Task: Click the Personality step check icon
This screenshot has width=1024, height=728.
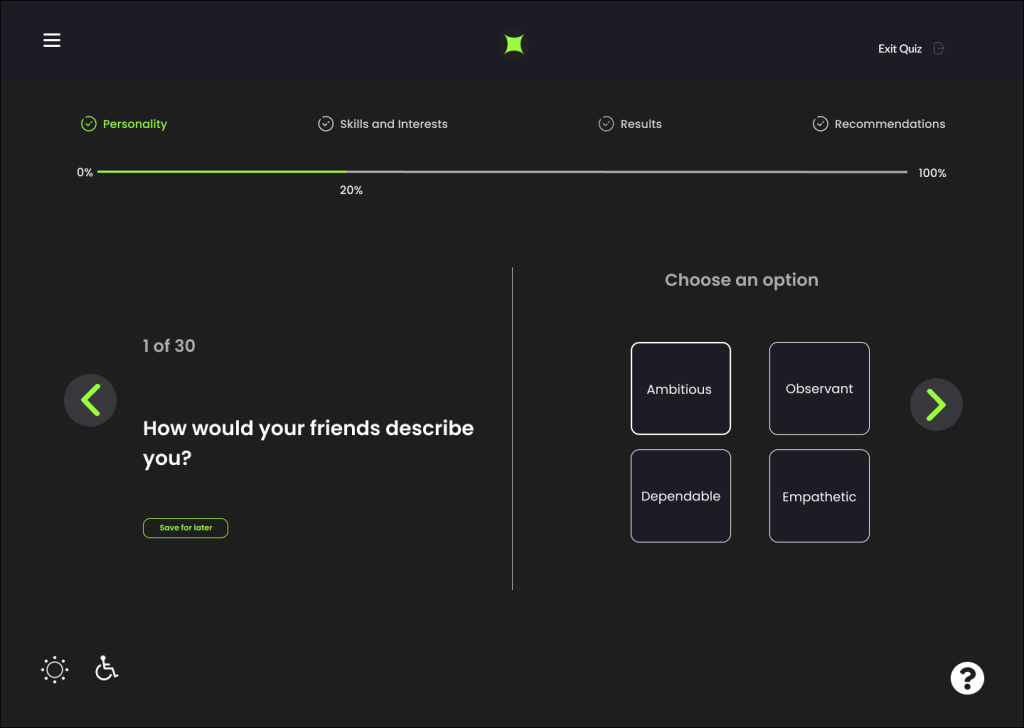Action: pyautogui.click(x=88, y=124)
